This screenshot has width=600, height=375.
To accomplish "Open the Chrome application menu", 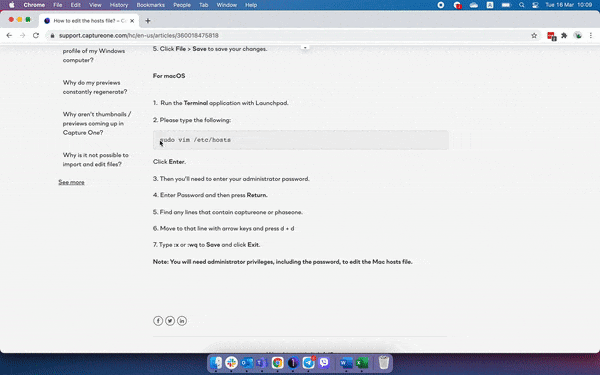I will [x=34, y=5].
